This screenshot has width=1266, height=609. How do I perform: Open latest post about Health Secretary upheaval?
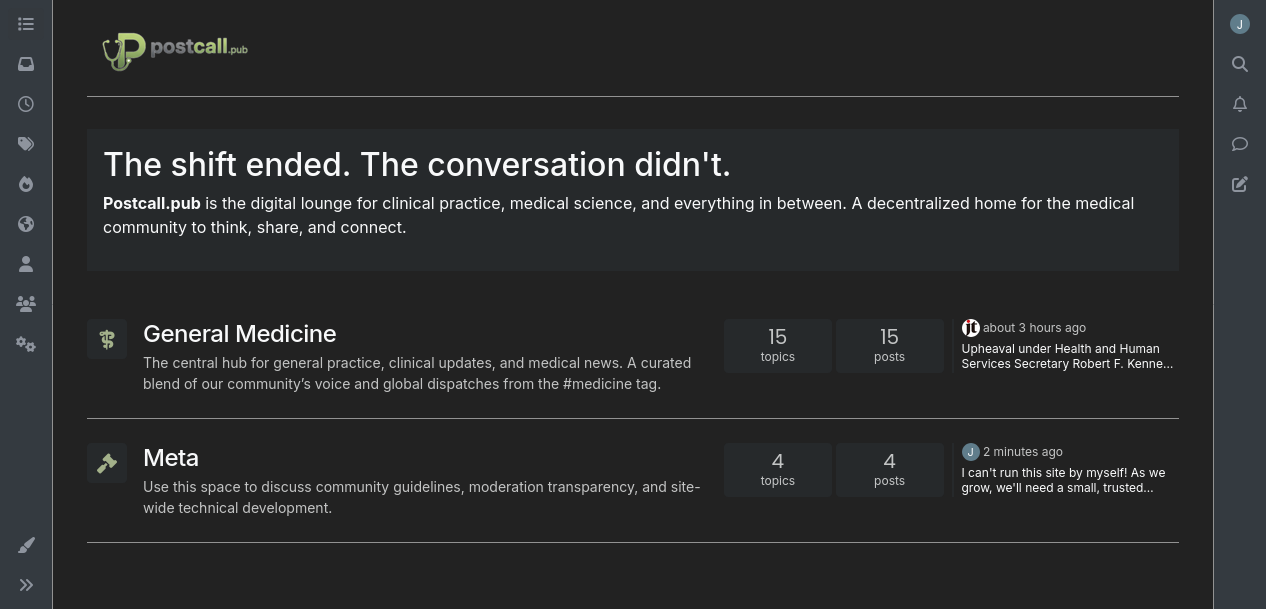pos(1067,356)
